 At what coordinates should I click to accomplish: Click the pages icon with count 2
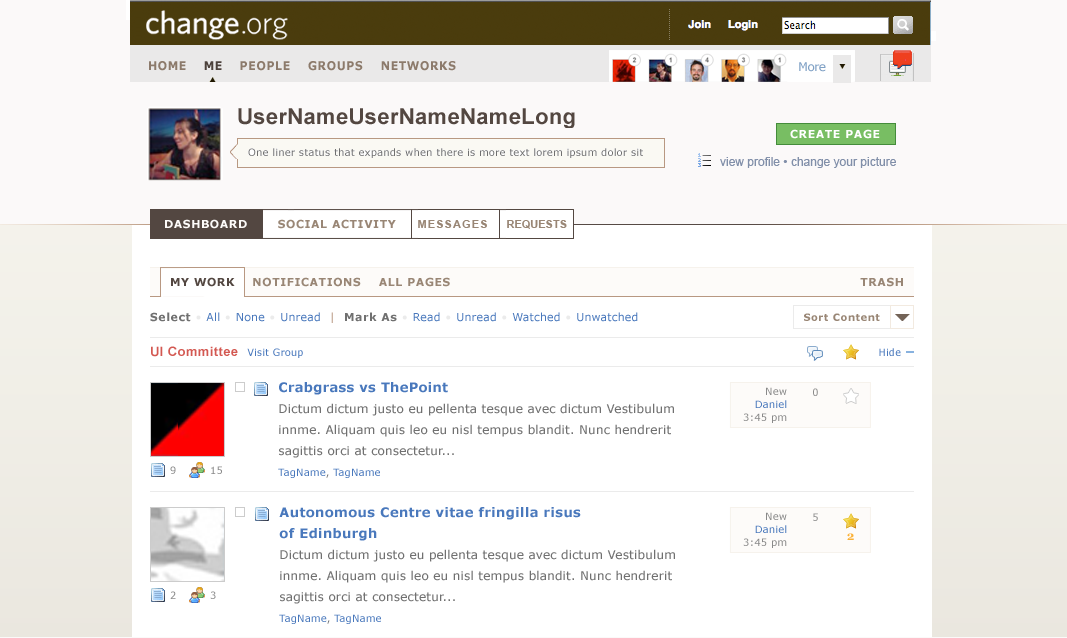158,595
